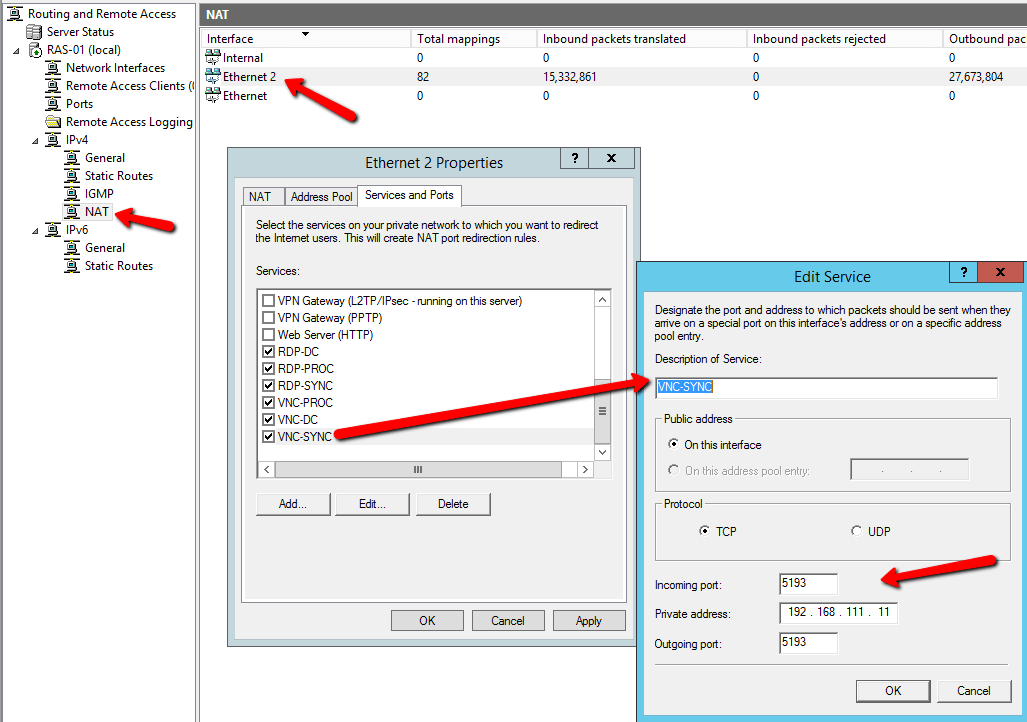Open the NAT tab in Properties
Viewport: 1027px width, 722px height.
tap(260, 197)
